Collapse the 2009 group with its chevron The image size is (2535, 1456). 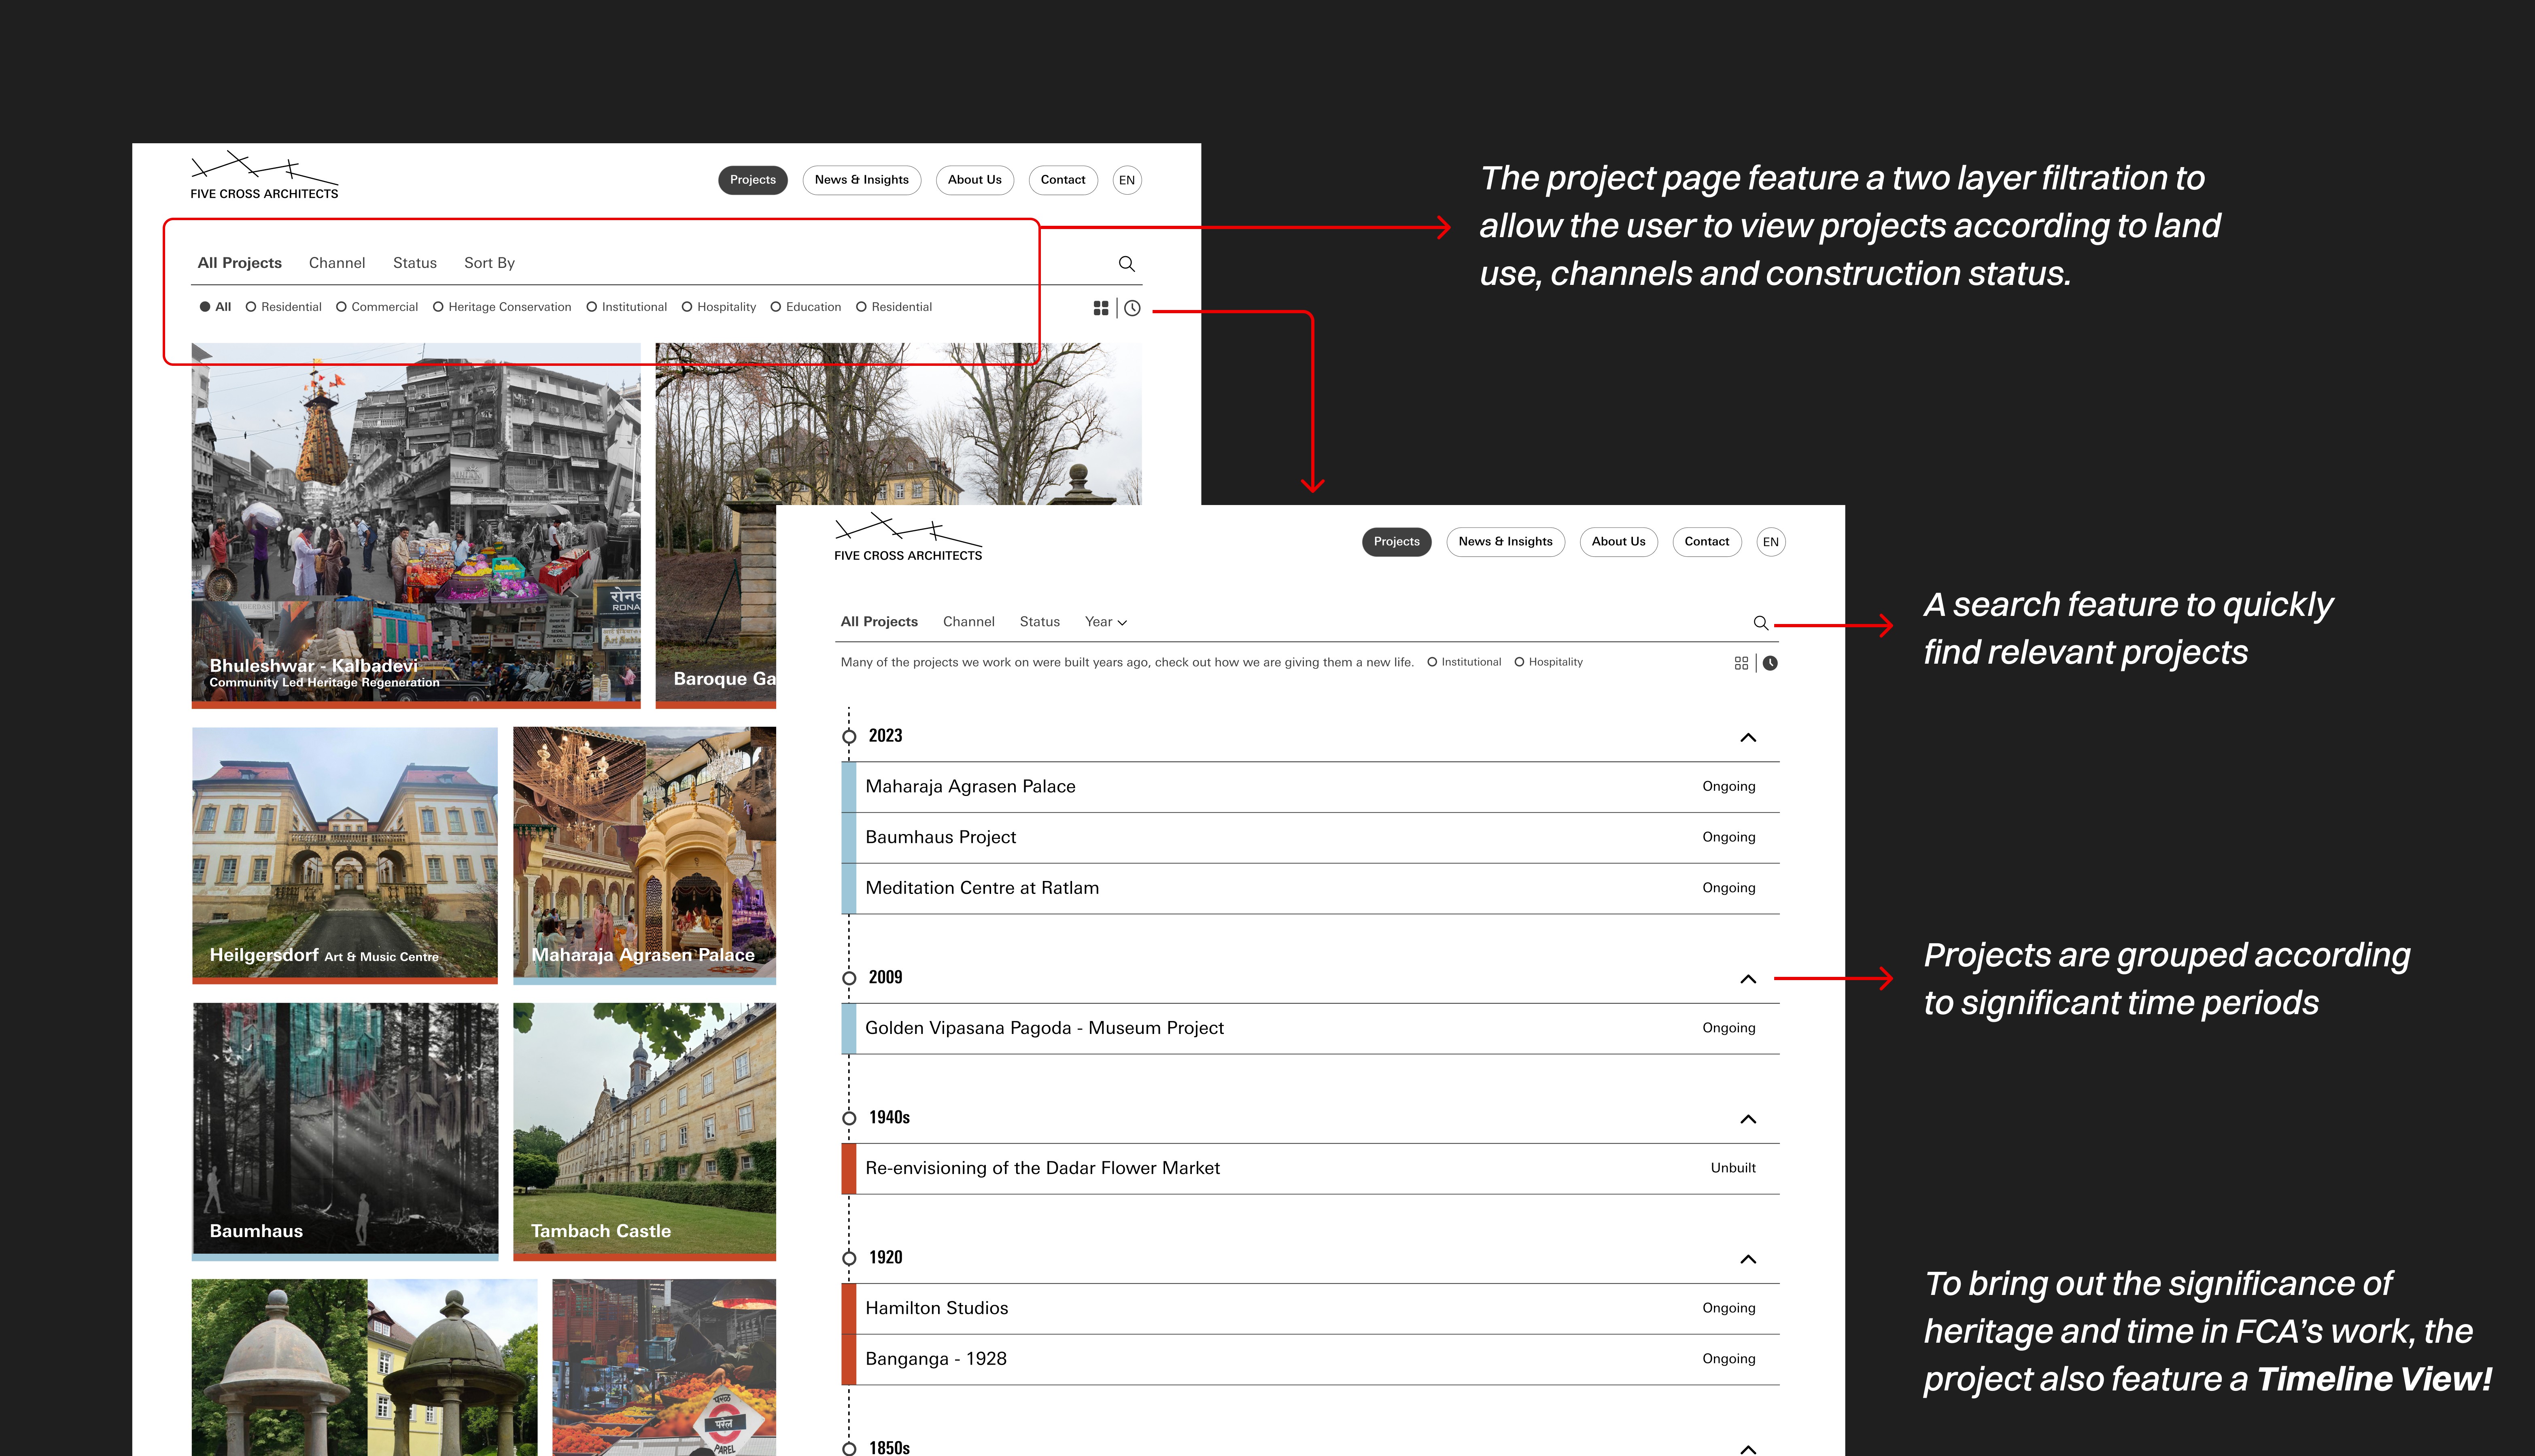1748,979
